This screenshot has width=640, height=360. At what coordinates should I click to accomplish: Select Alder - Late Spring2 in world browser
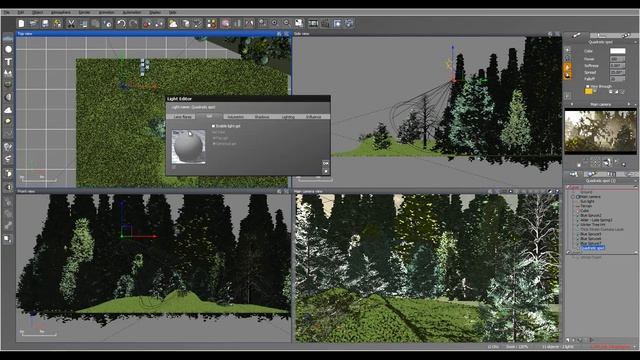(596, 220)
